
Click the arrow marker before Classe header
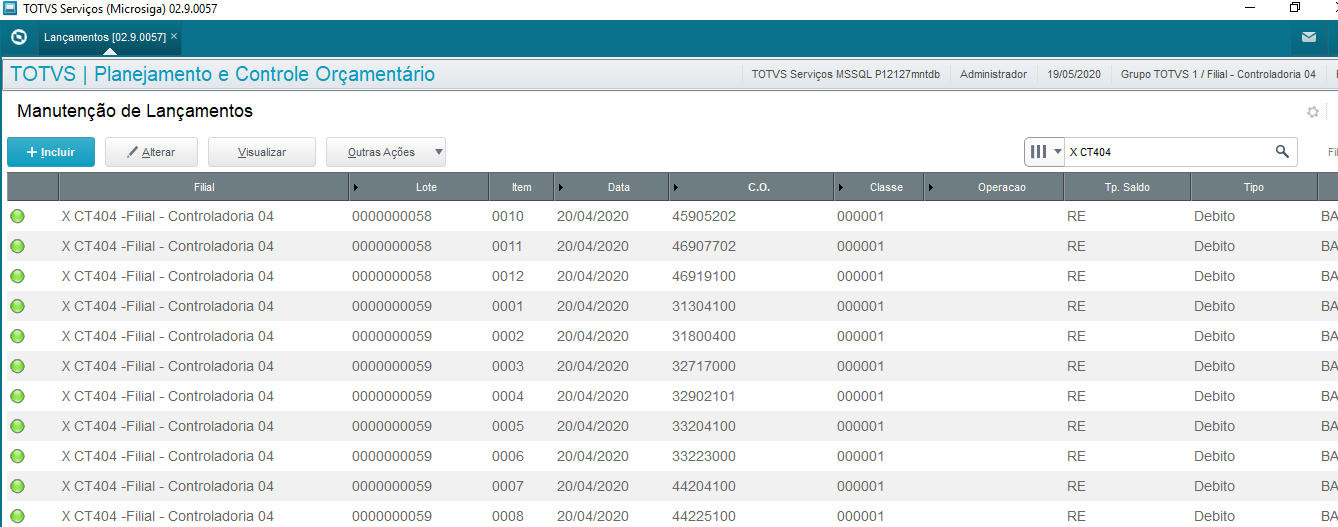(x=842, y=187)
